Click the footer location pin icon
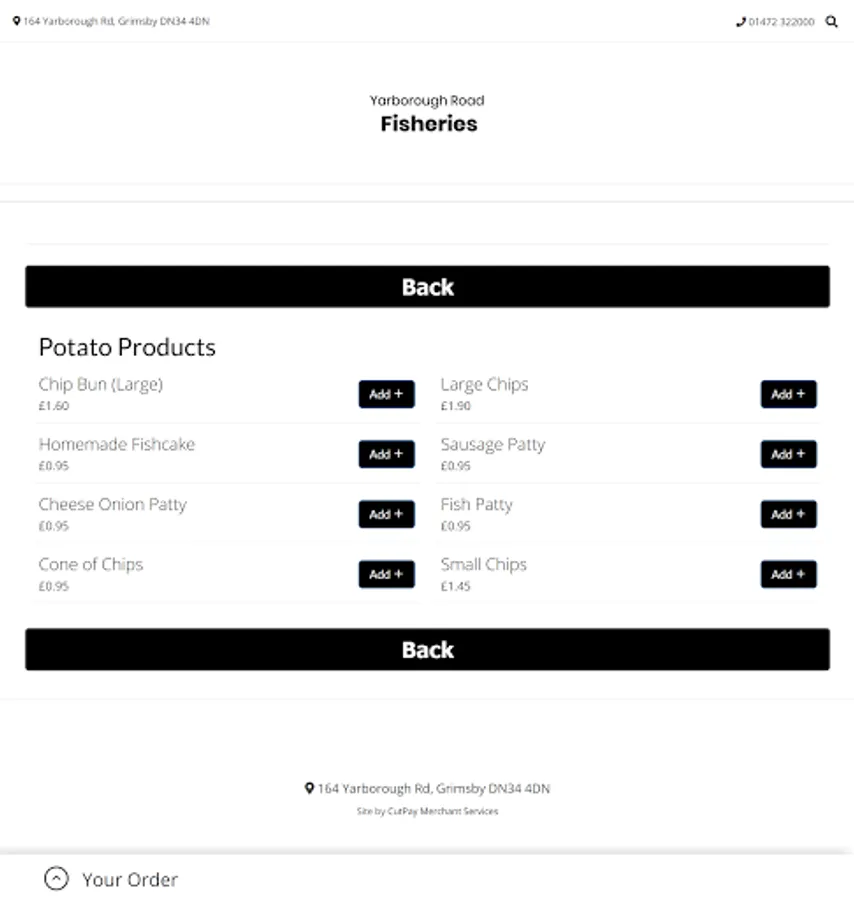The height and width of the screenshot is (900, 854). 310,788
